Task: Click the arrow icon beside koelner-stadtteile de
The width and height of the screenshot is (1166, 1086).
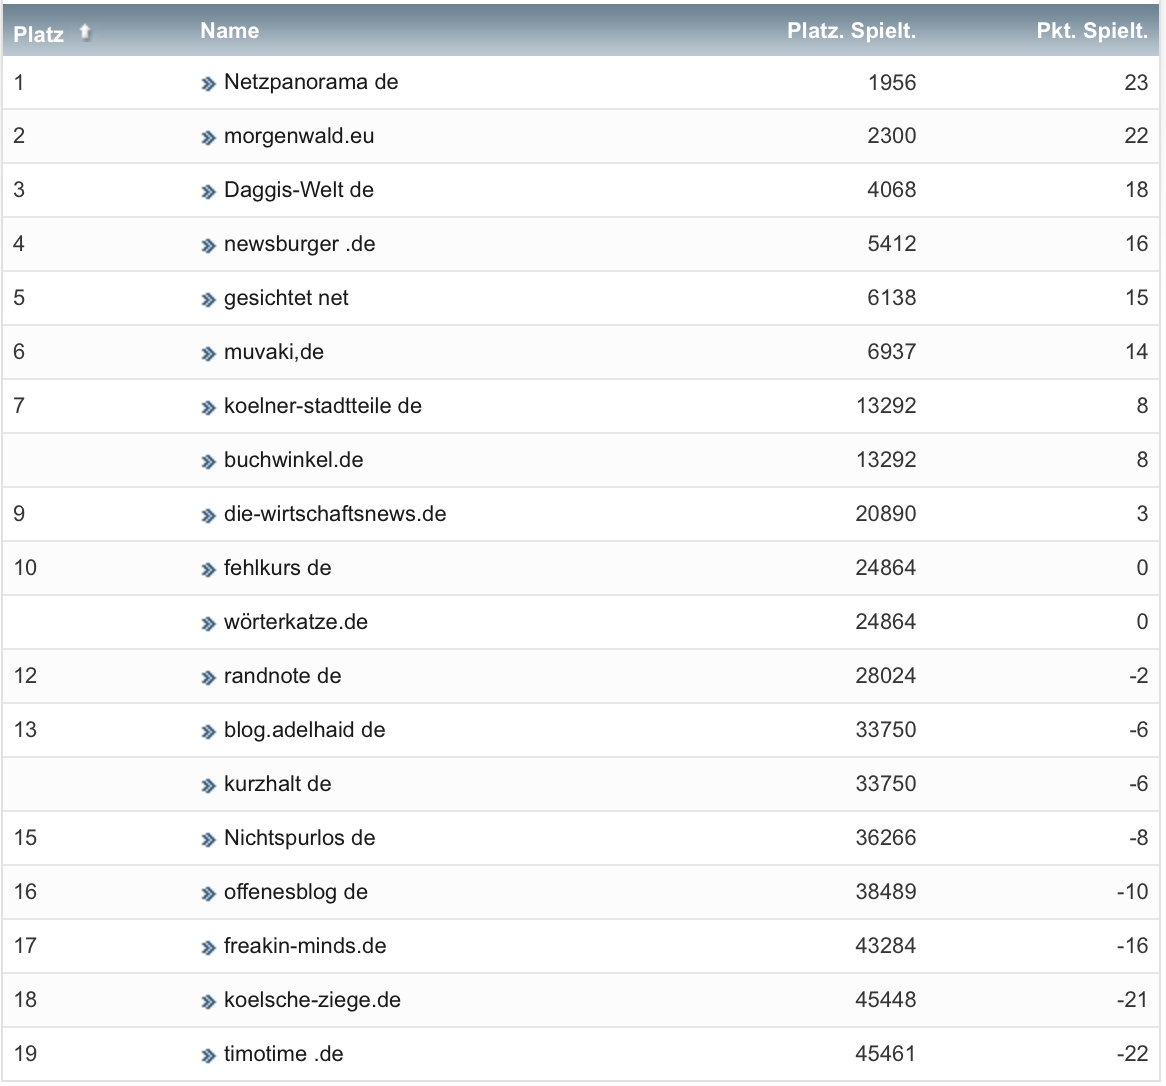Action: (x=208, y=408)
